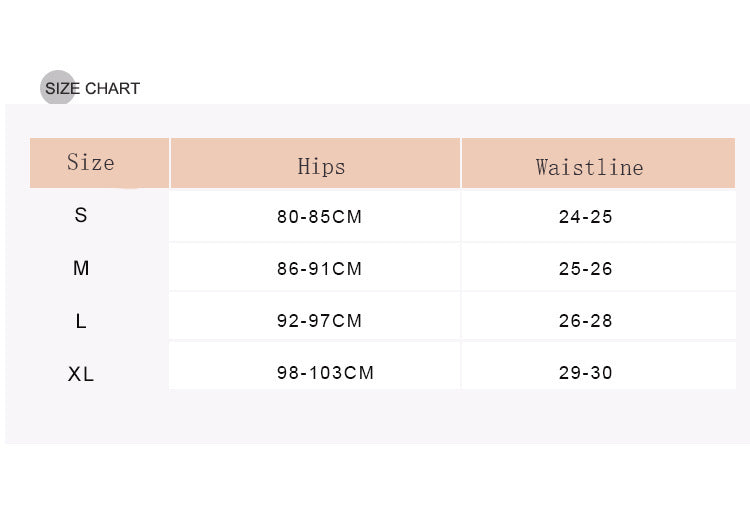Pick the 24-25 waistline cell
Screen dimensions: 750x515
pyautogui.click(x=585, y=217)
